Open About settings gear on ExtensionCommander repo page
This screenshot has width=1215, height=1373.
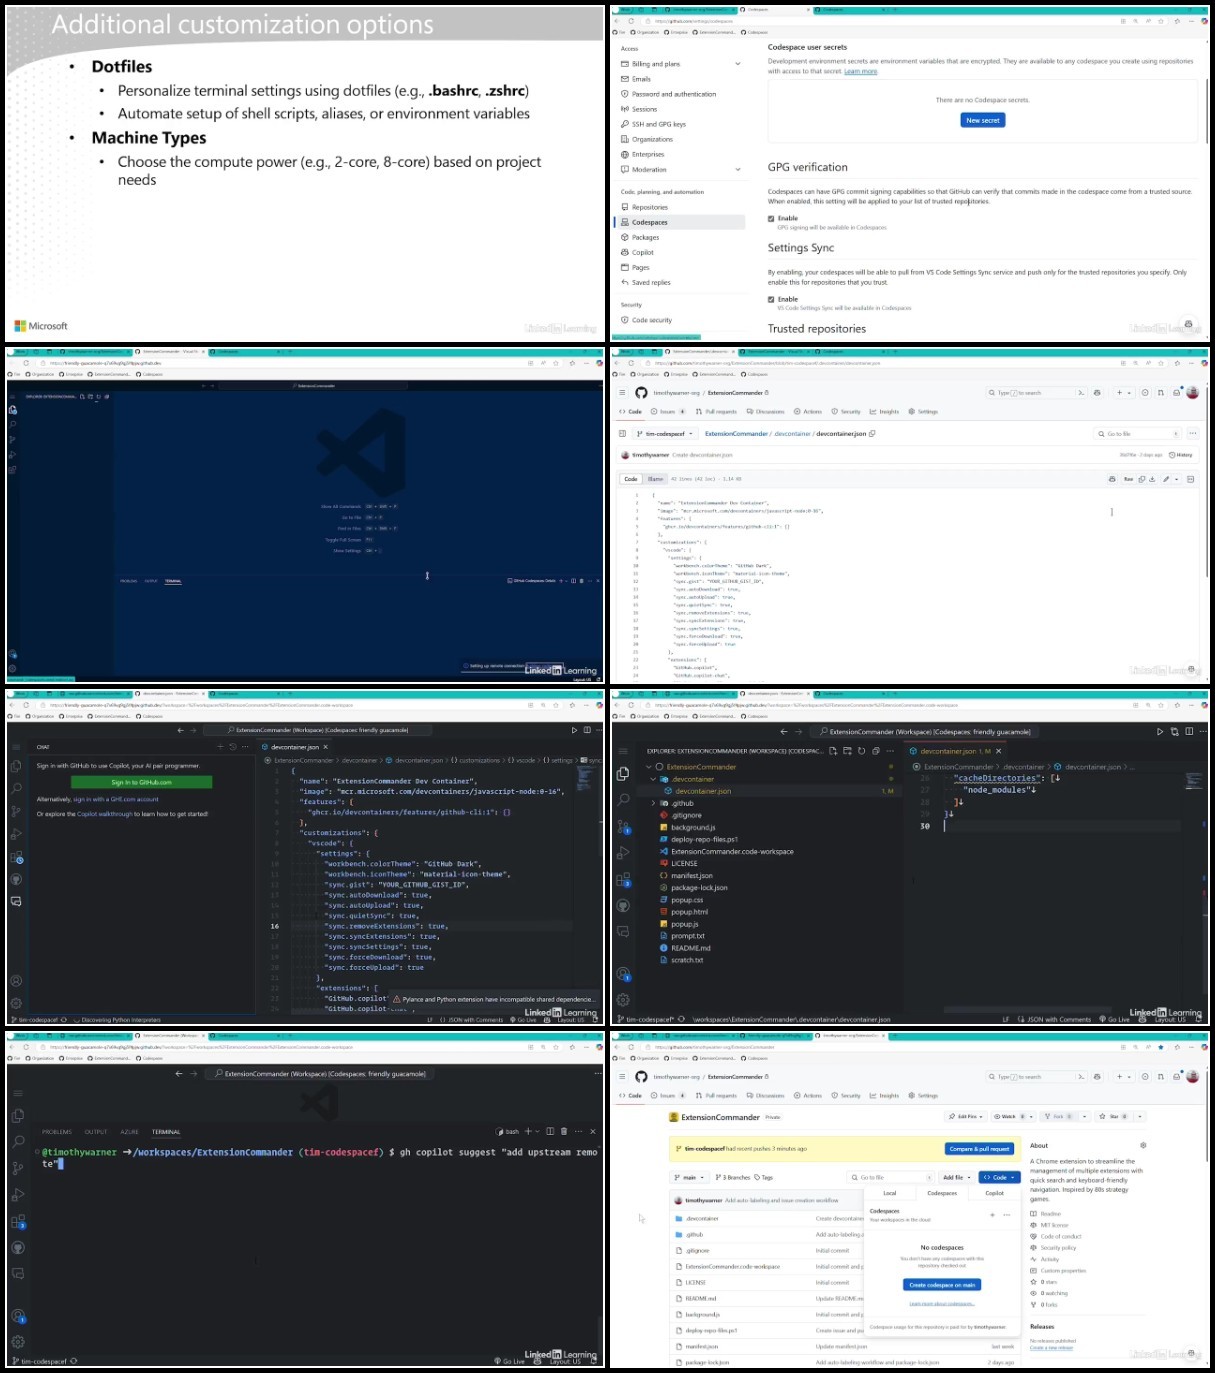1143,1145
